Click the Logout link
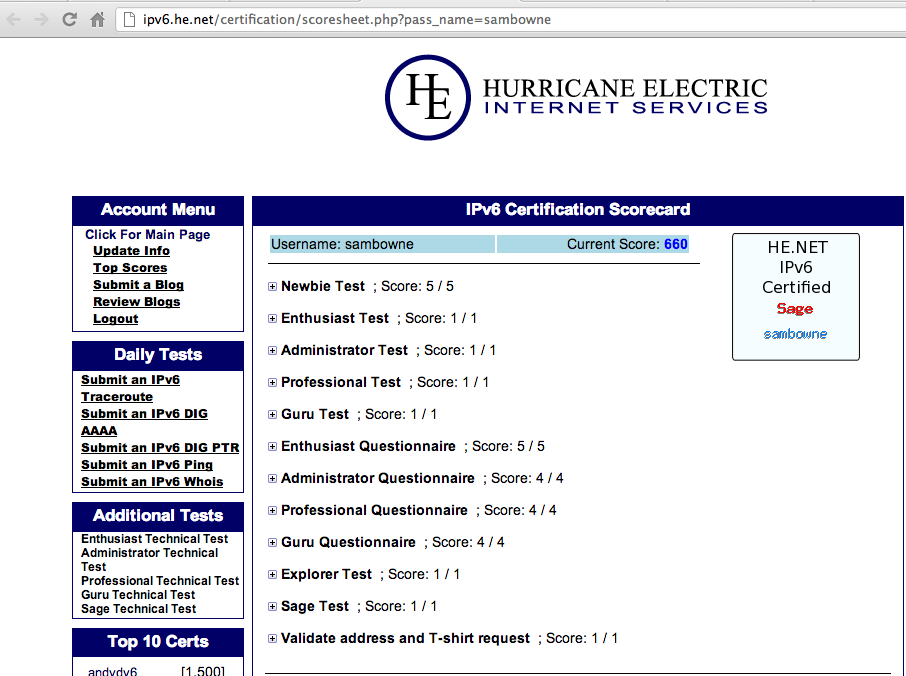 click(x=116, y=319)
